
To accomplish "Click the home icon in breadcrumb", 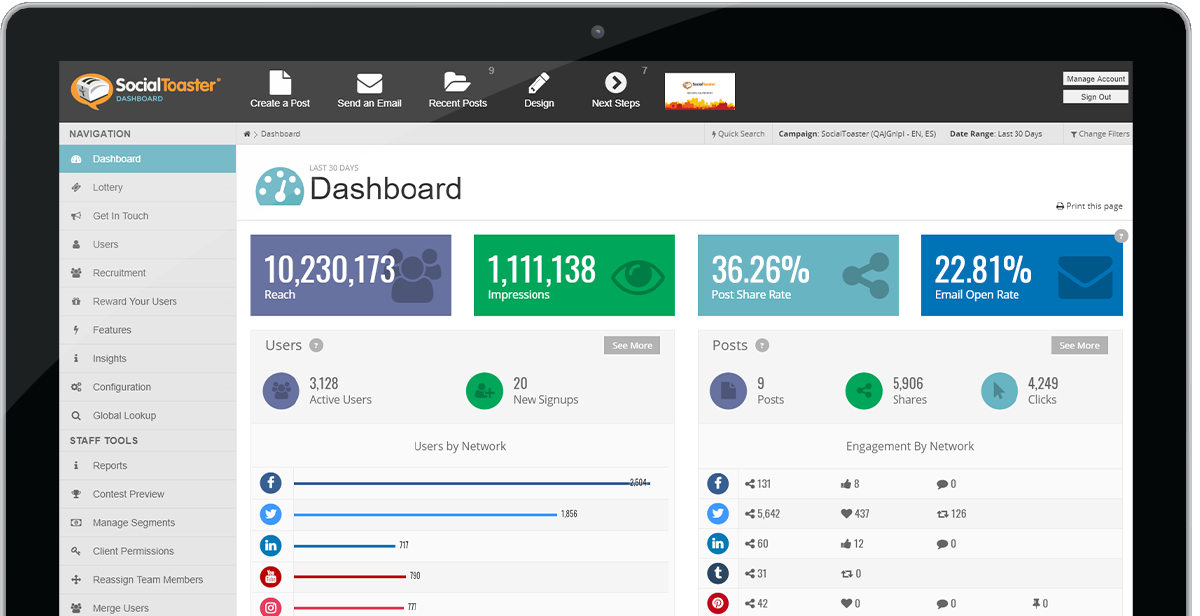I will point(247,134).
